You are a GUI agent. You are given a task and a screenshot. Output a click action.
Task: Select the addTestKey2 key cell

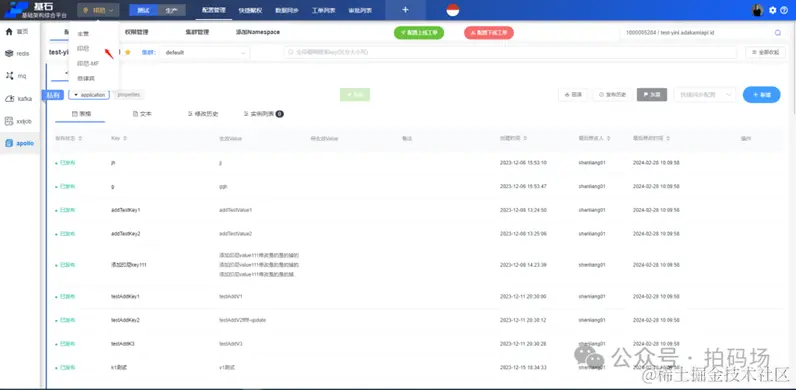tap(125, 234)
